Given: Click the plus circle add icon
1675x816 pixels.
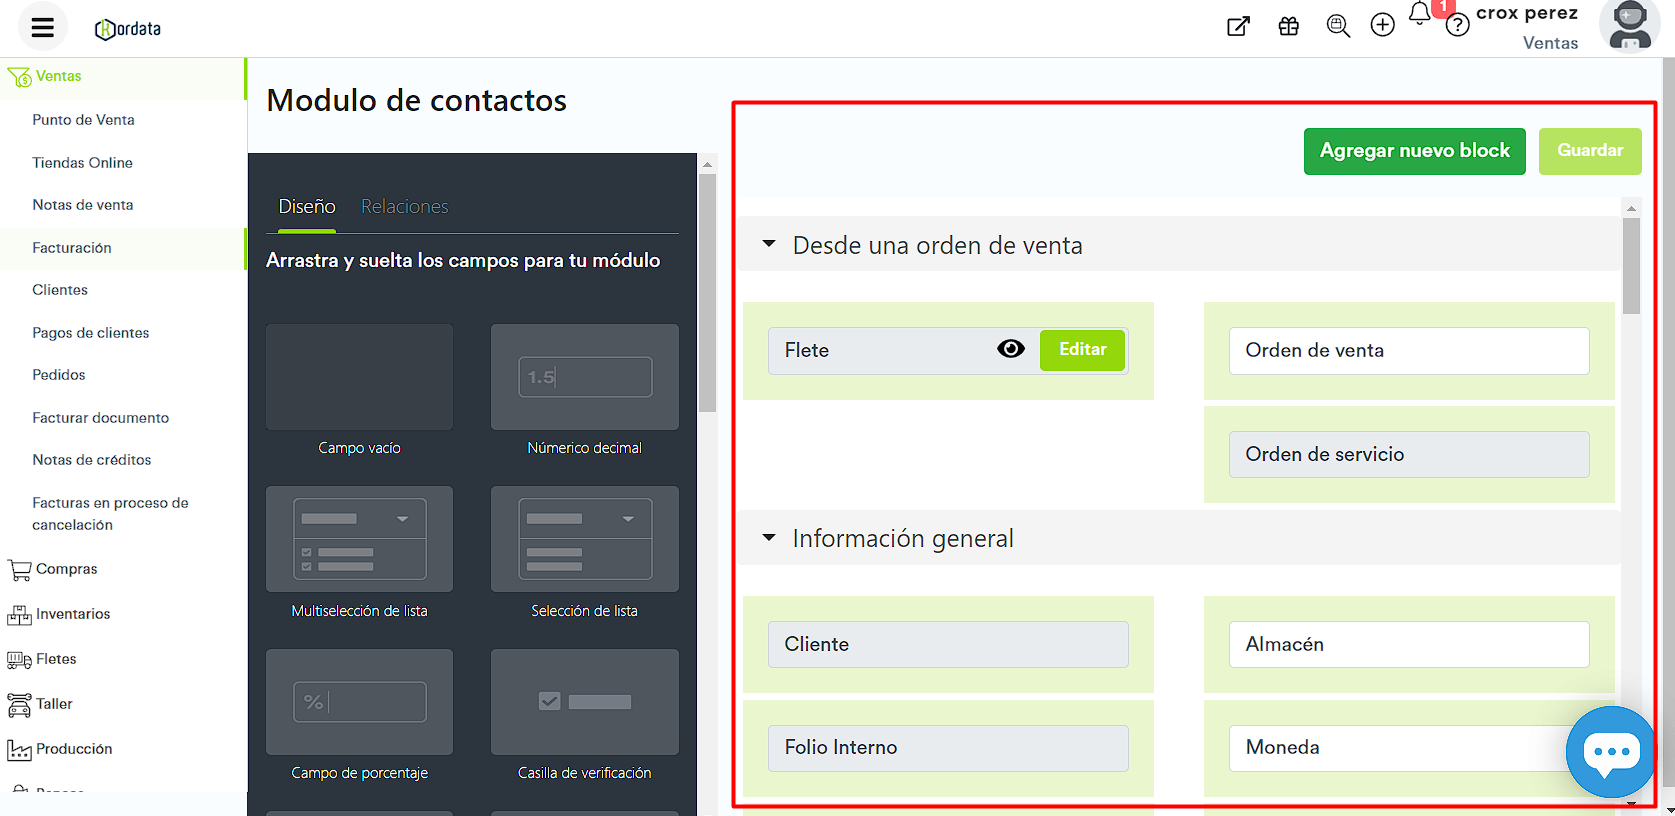Looking at the screenshot, I should coord(1382,26).
